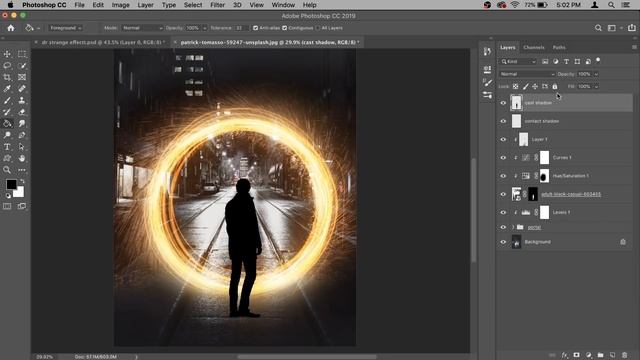Viewport: 640px width, 360px height.
Task: Open the Edit Toolbar three-dots menu
Action: click(22, 170)
